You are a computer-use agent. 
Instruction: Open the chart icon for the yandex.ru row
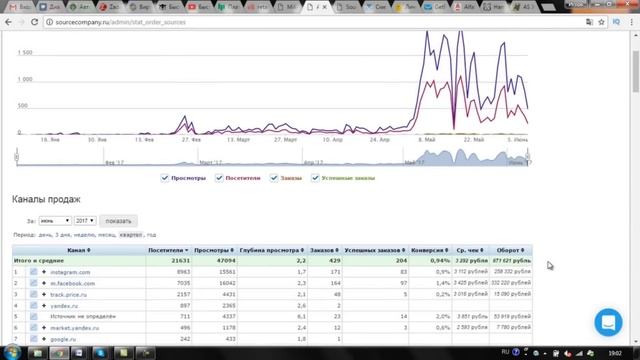[33, 305]
